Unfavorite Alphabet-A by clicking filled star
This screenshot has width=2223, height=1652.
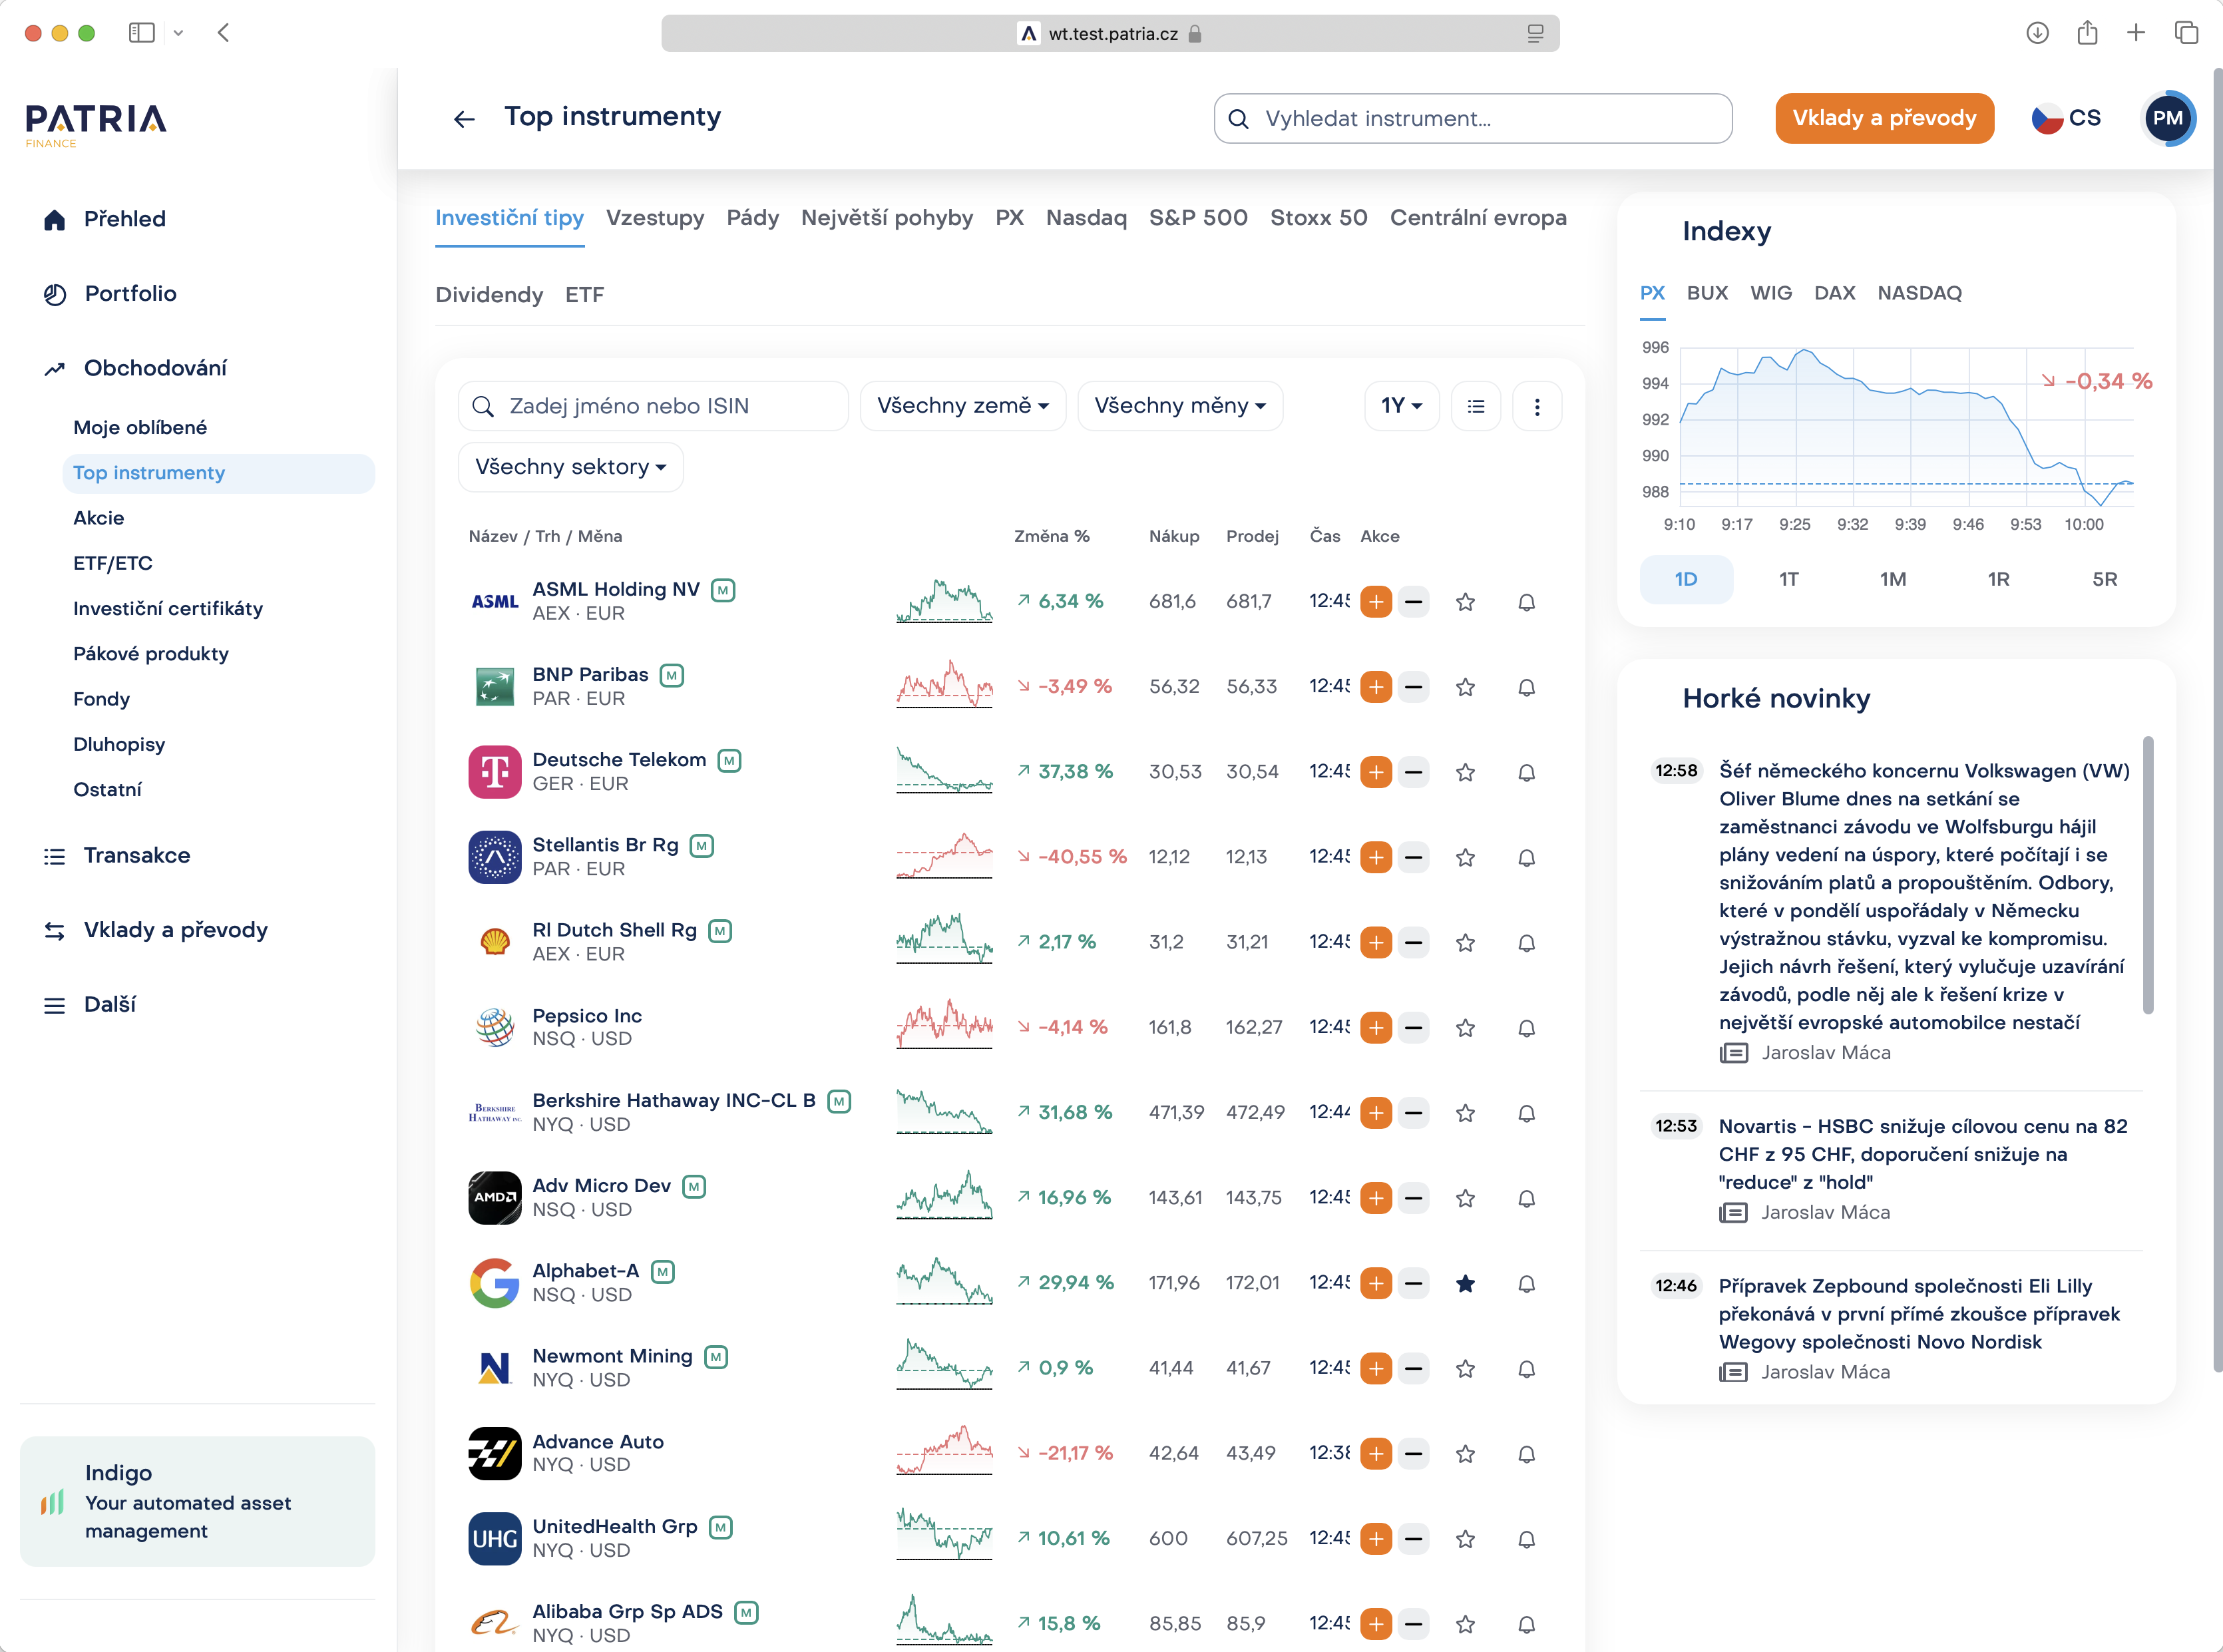coord(1466,1283)
